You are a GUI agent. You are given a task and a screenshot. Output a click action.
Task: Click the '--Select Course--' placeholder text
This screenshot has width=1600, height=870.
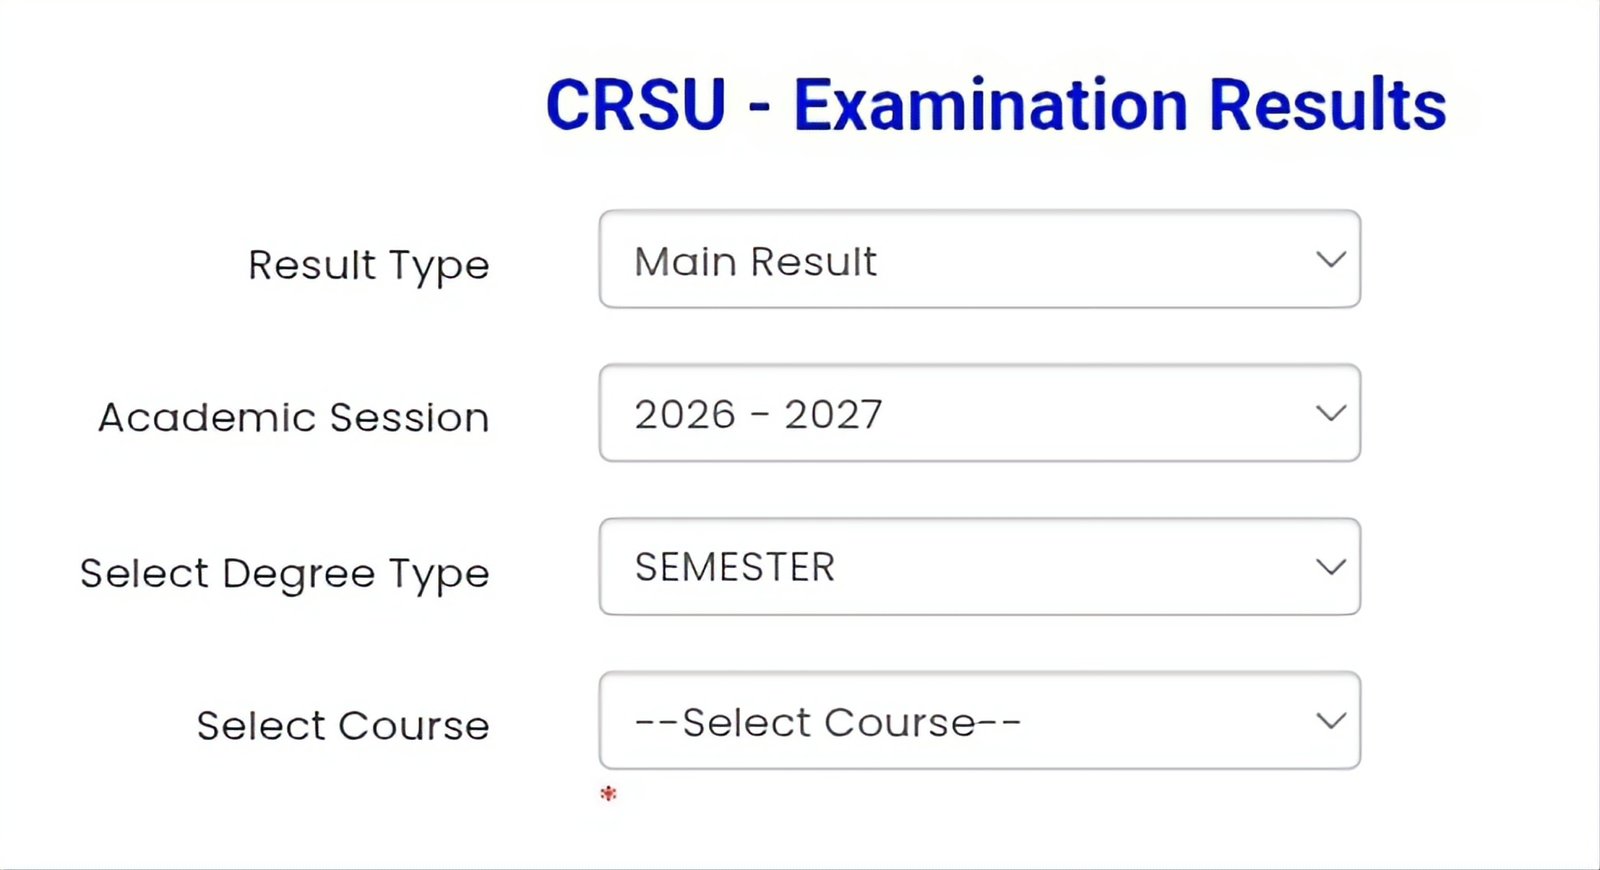[x=828, y=722]
